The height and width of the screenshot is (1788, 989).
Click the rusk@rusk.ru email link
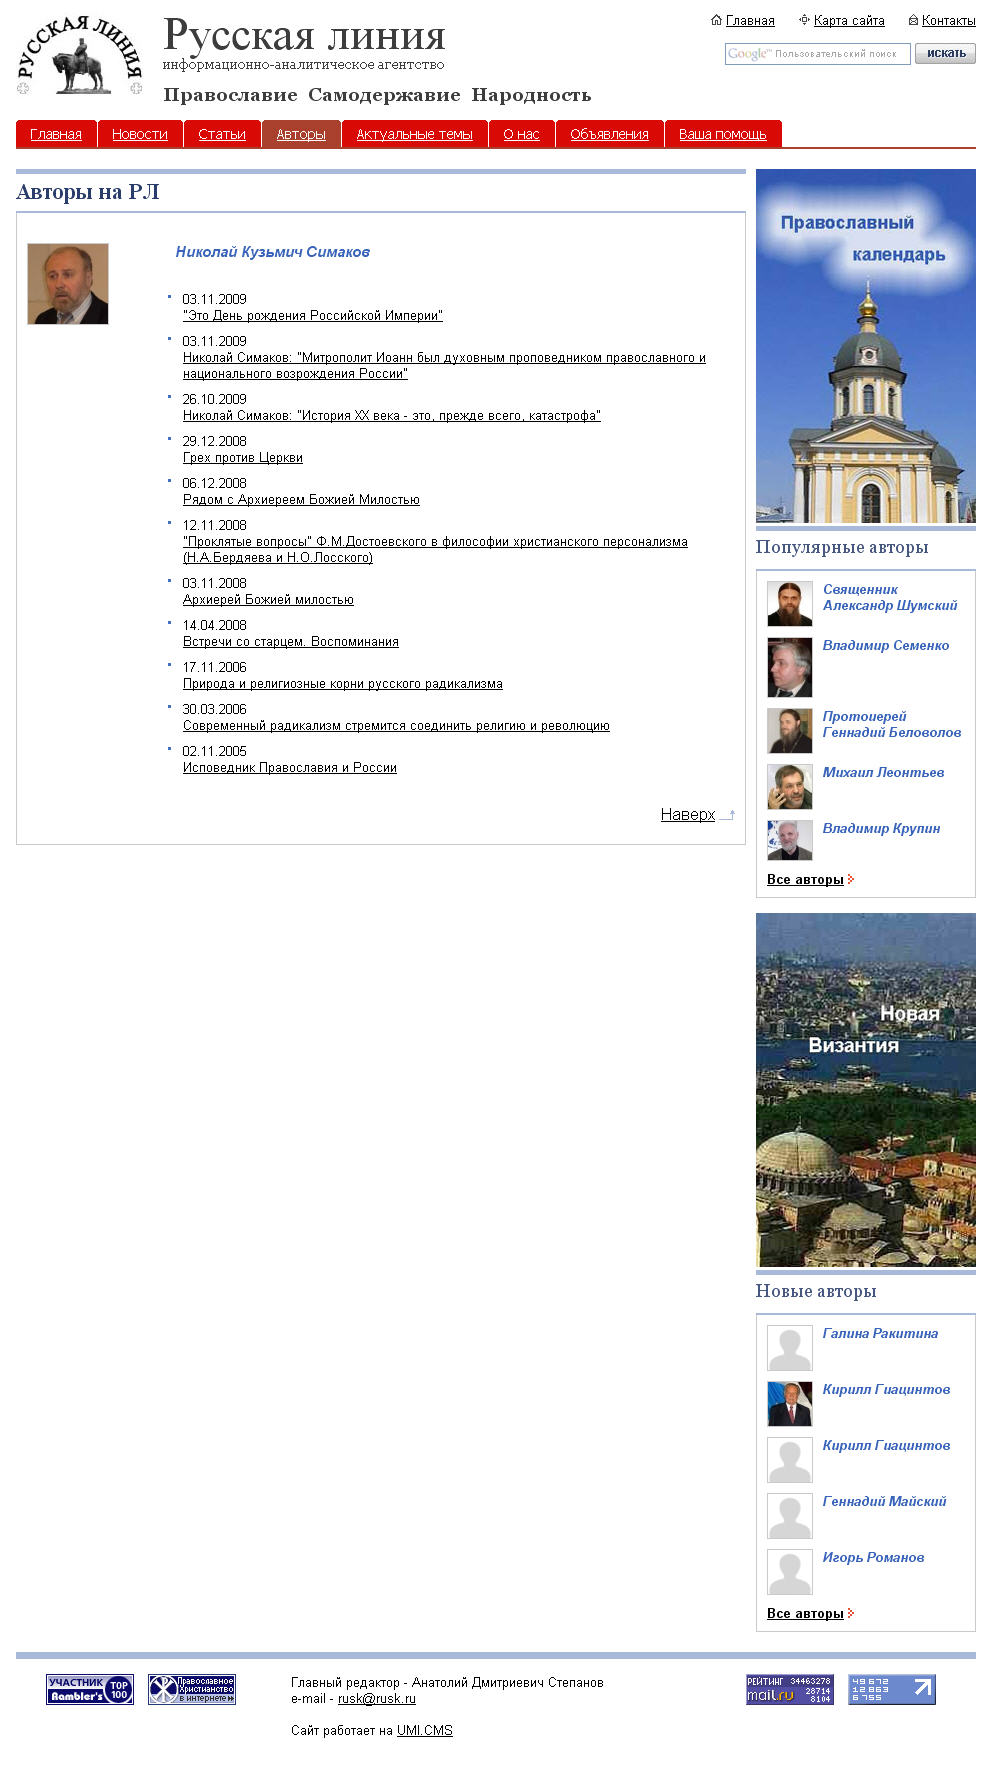tap(377, 1699)
